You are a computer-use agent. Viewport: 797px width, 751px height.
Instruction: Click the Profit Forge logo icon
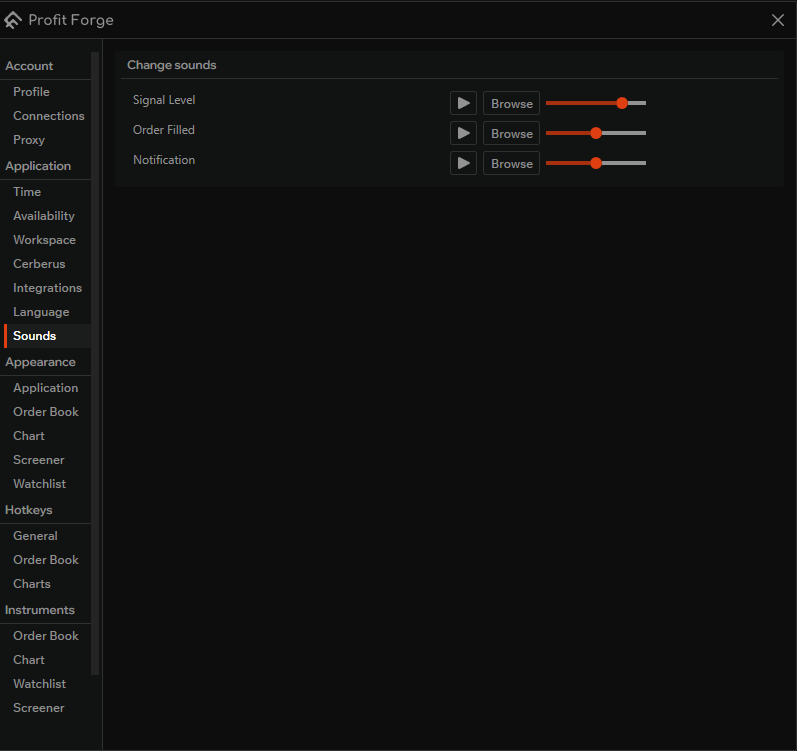pyautogui.click(x=13, y=20)
